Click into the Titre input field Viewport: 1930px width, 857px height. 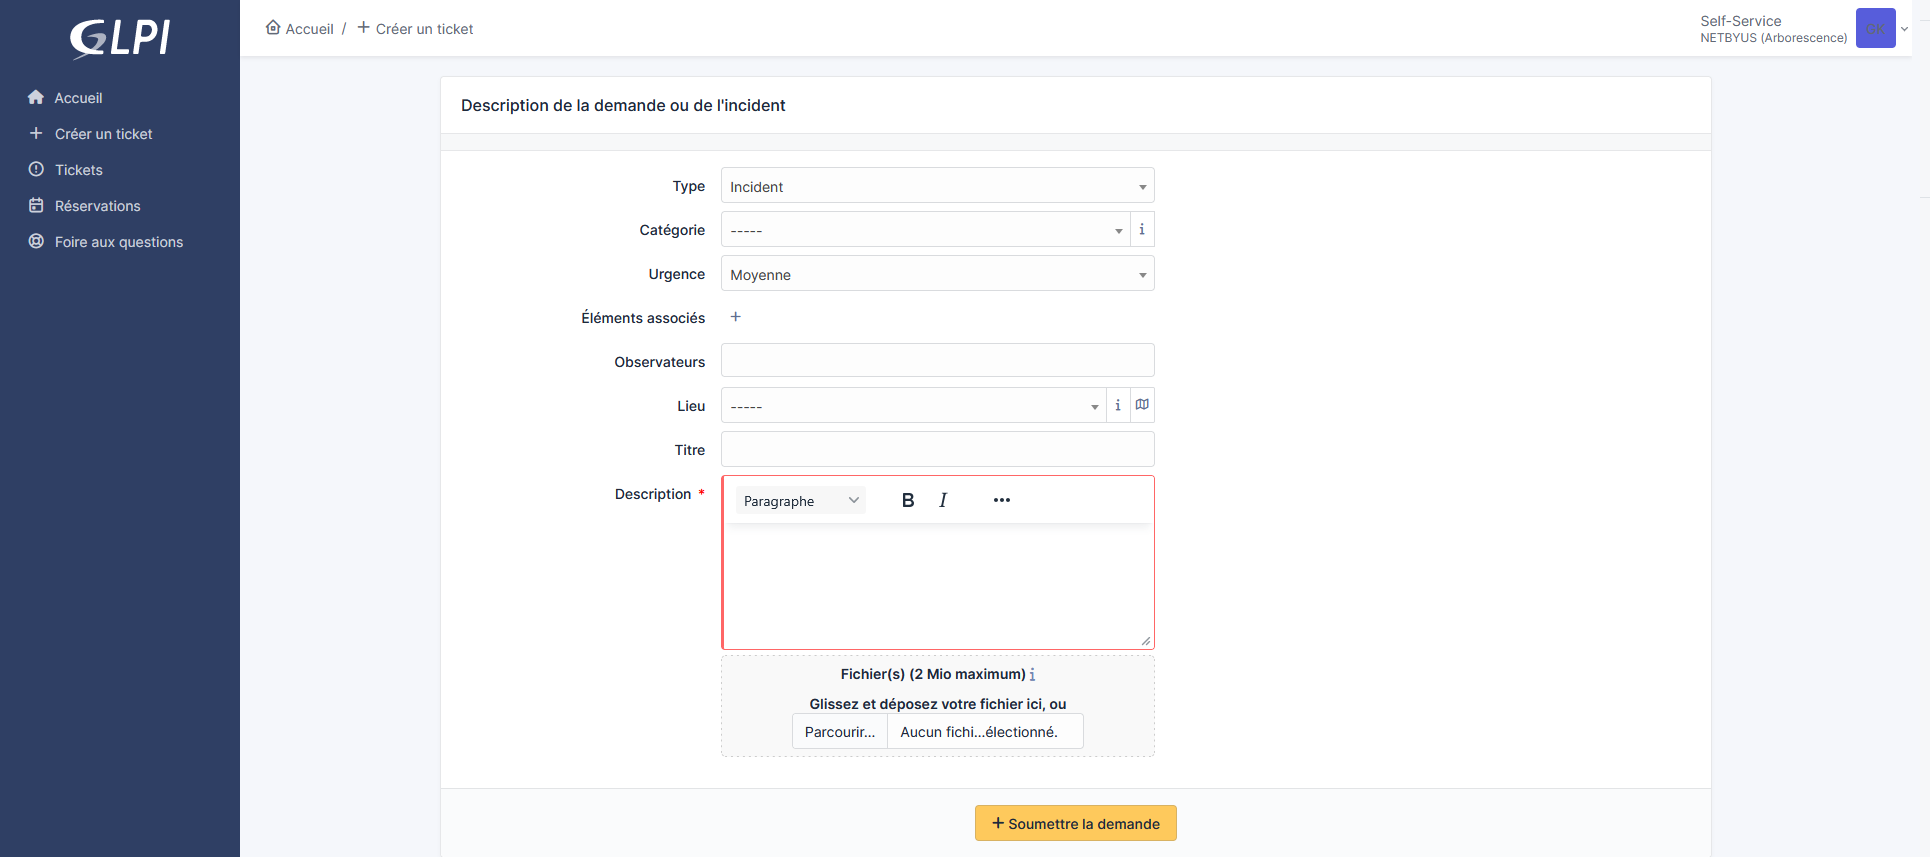pos(937,449)
